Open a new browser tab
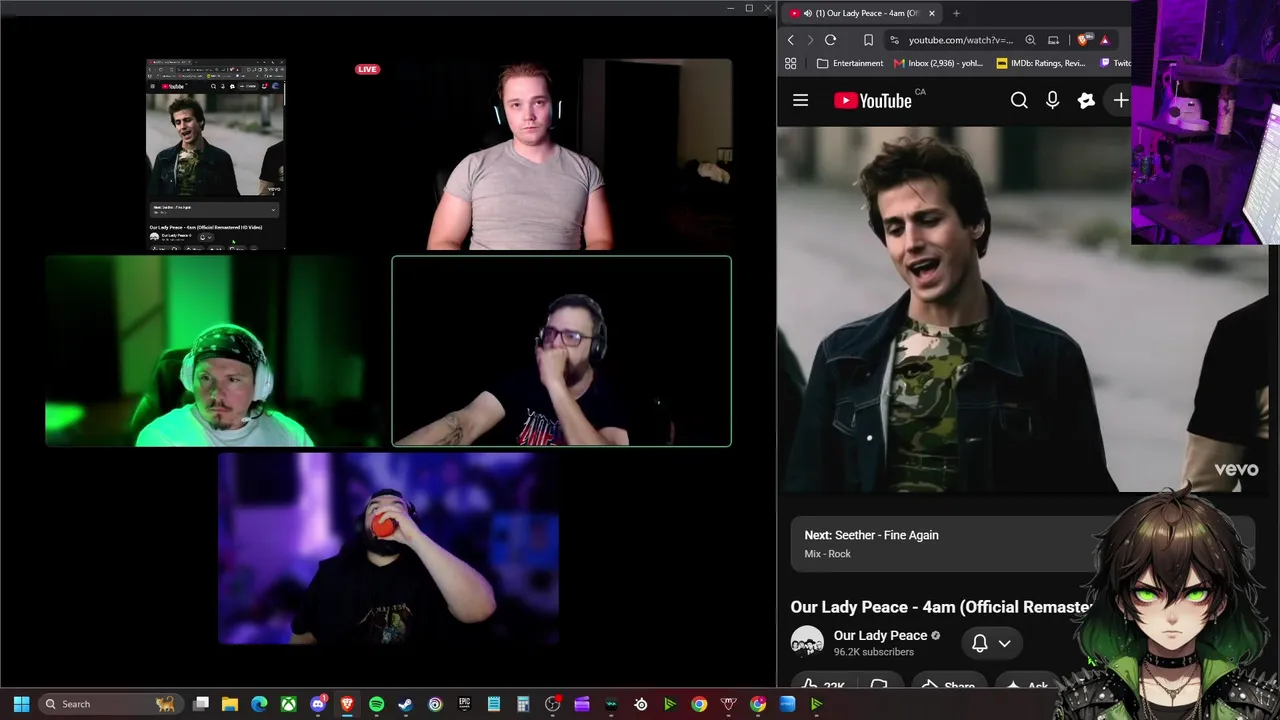1280x720 pixels. pos(956,13)
